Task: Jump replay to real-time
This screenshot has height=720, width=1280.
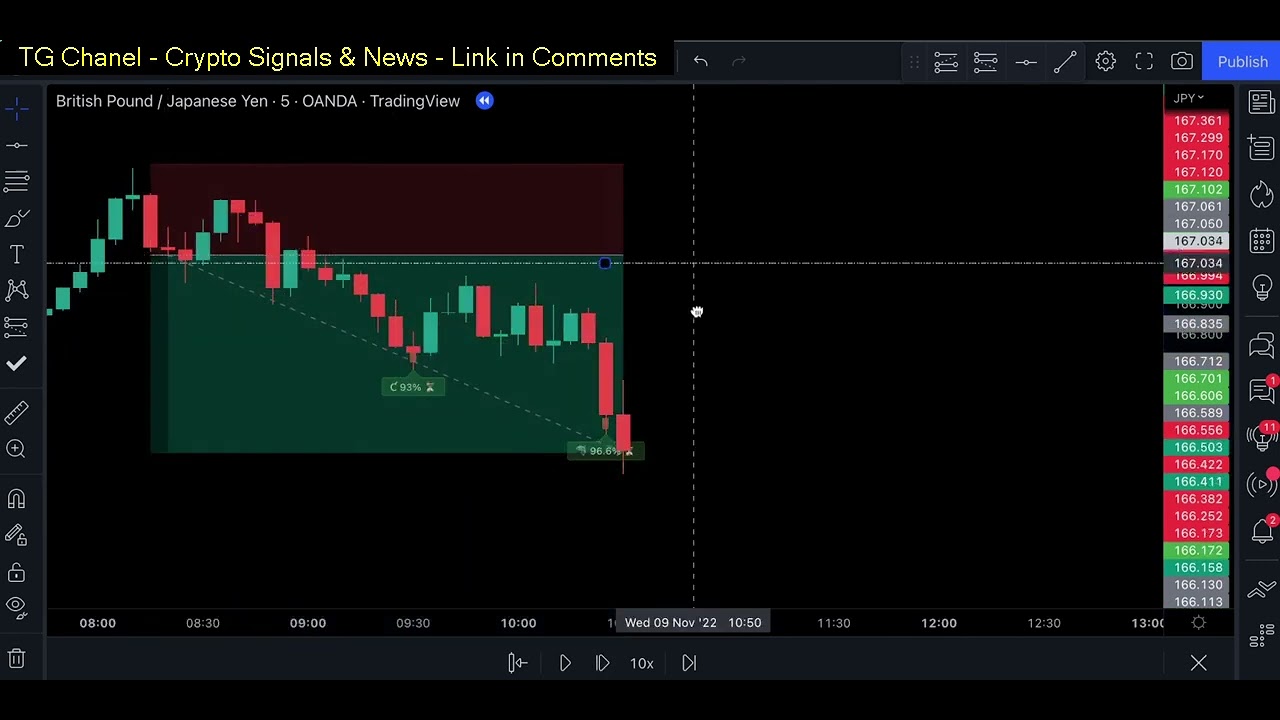Action: (x=689, y=663)
